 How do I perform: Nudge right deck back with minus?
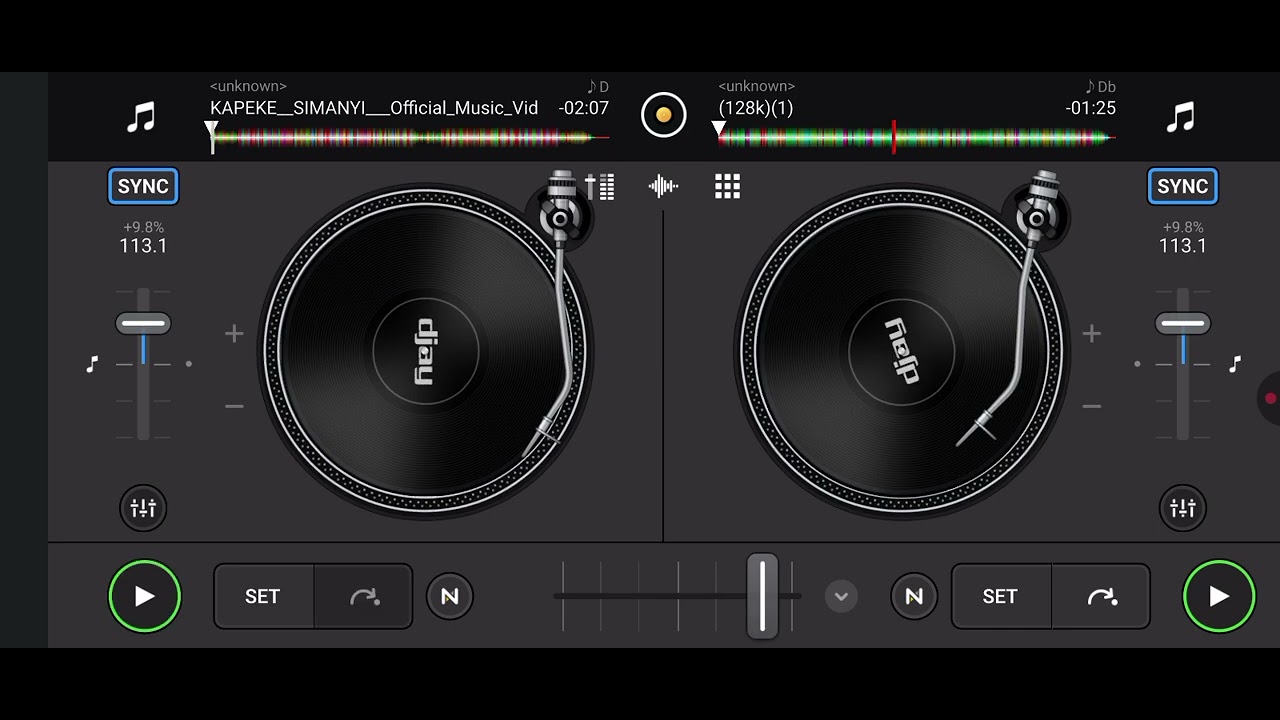coord(1092,406)
